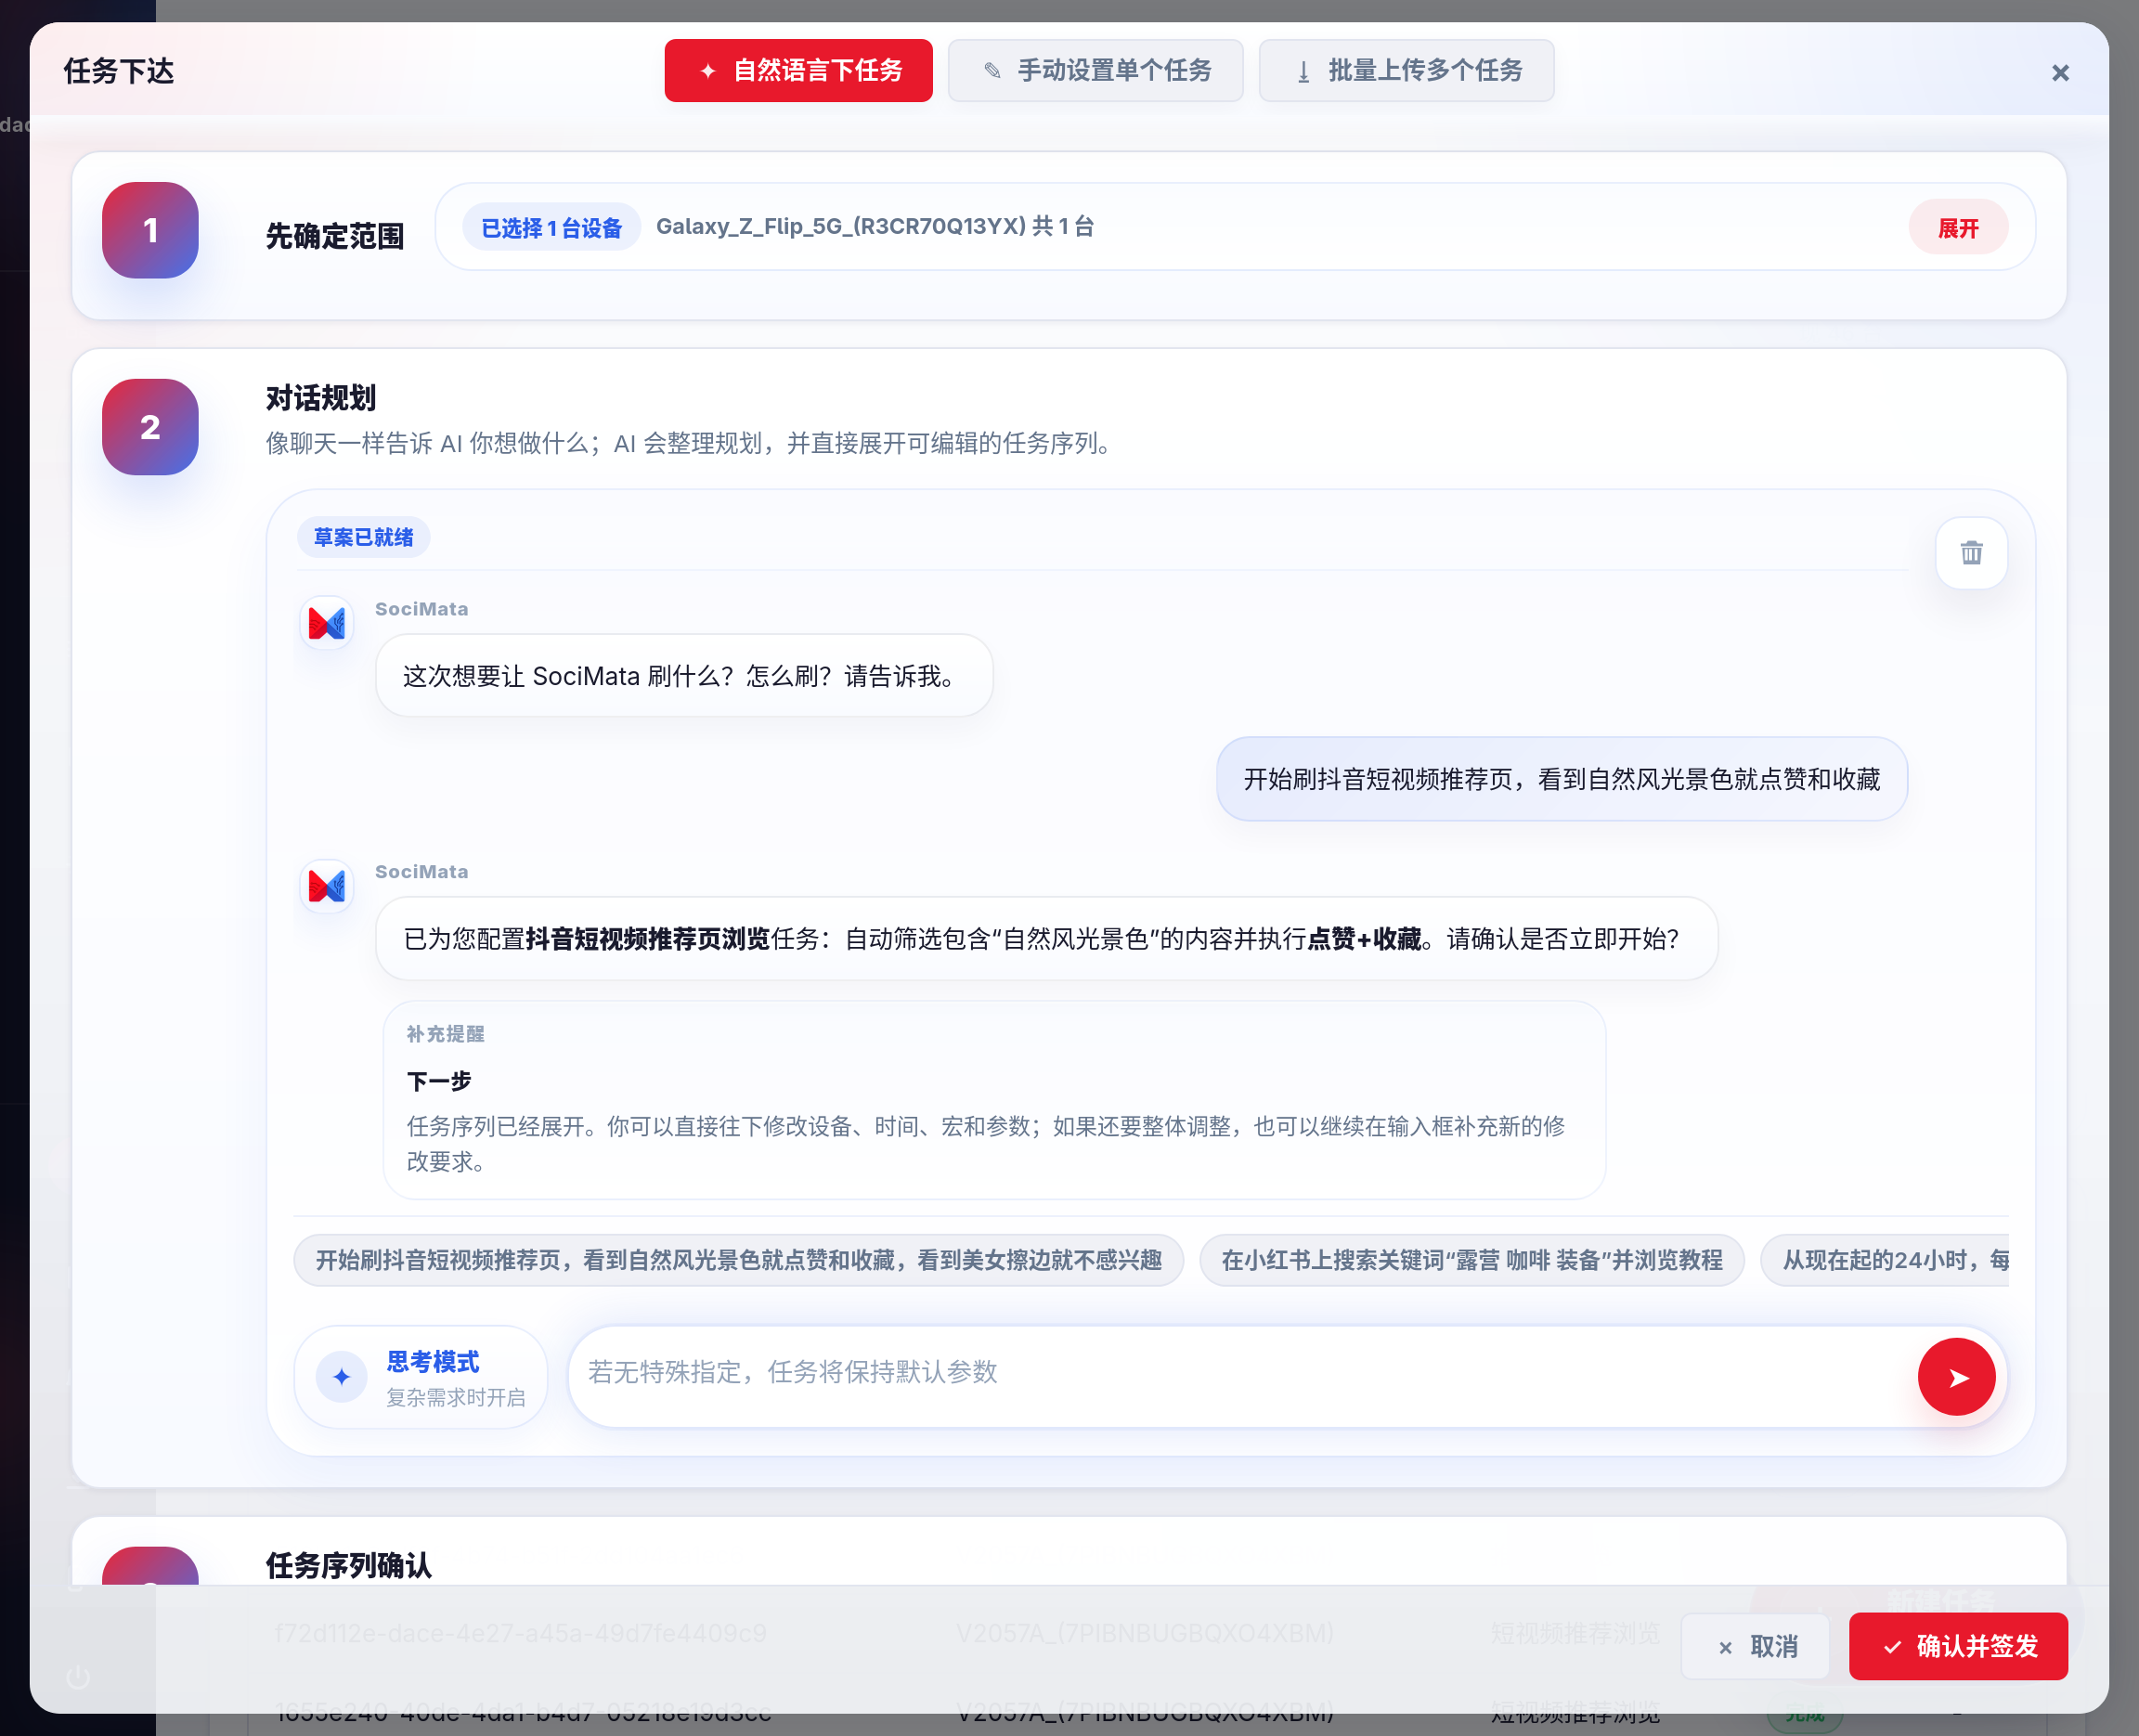Click the 任务序列确认 section heading
The image size is (2139, 1736).
(349, 1565)
